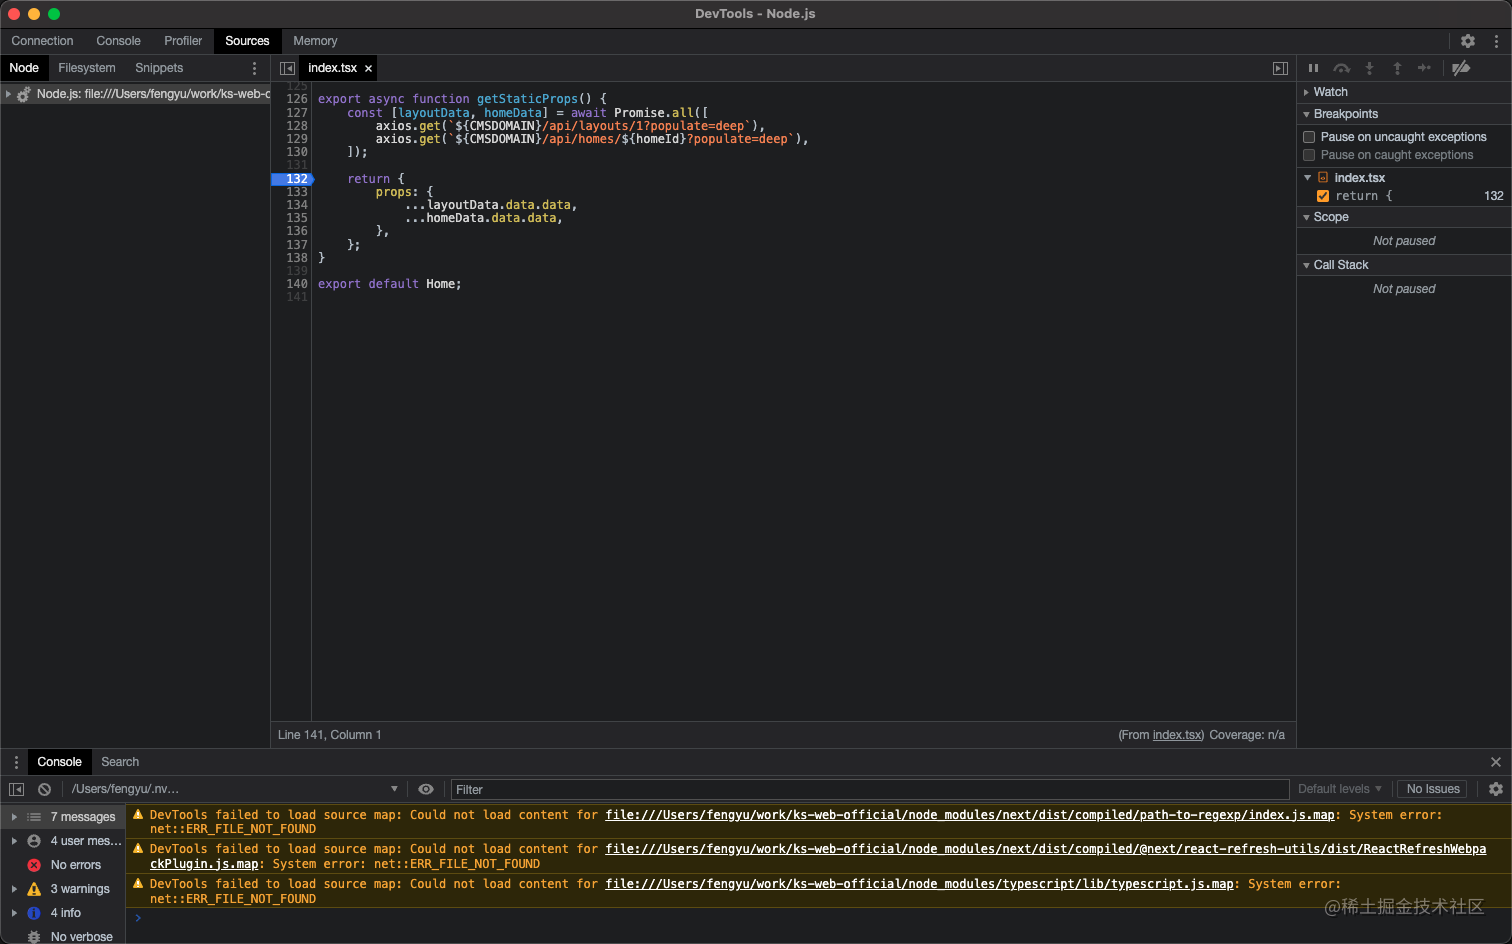Open more tabs menu in navigator pane
Image resolution: width=1512 pixels, height=944 pixels.
click(254, 68)
